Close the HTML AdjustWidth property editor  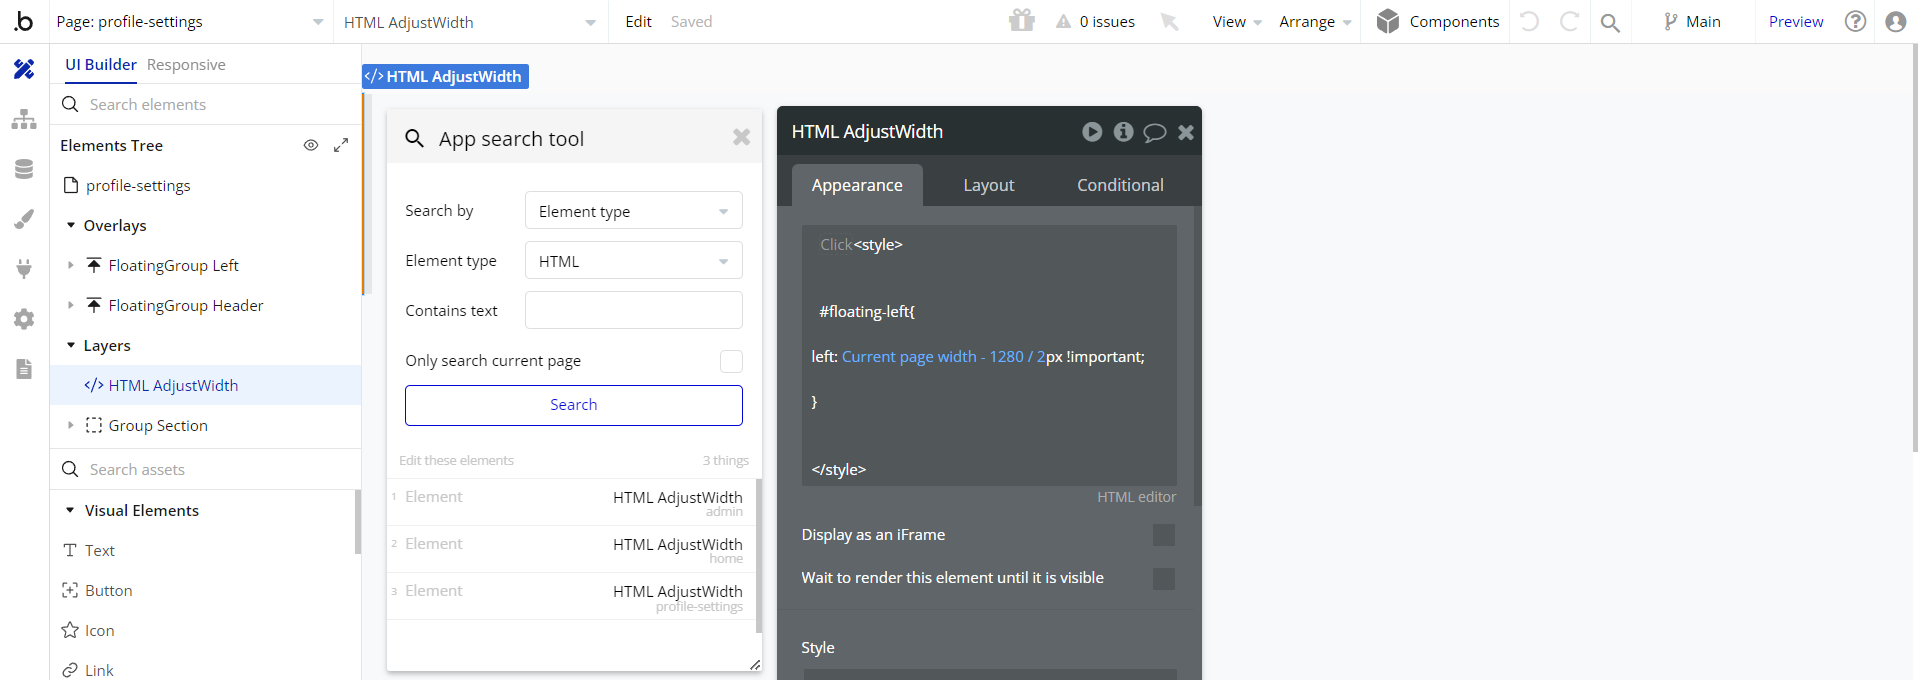pos(1186,132)
